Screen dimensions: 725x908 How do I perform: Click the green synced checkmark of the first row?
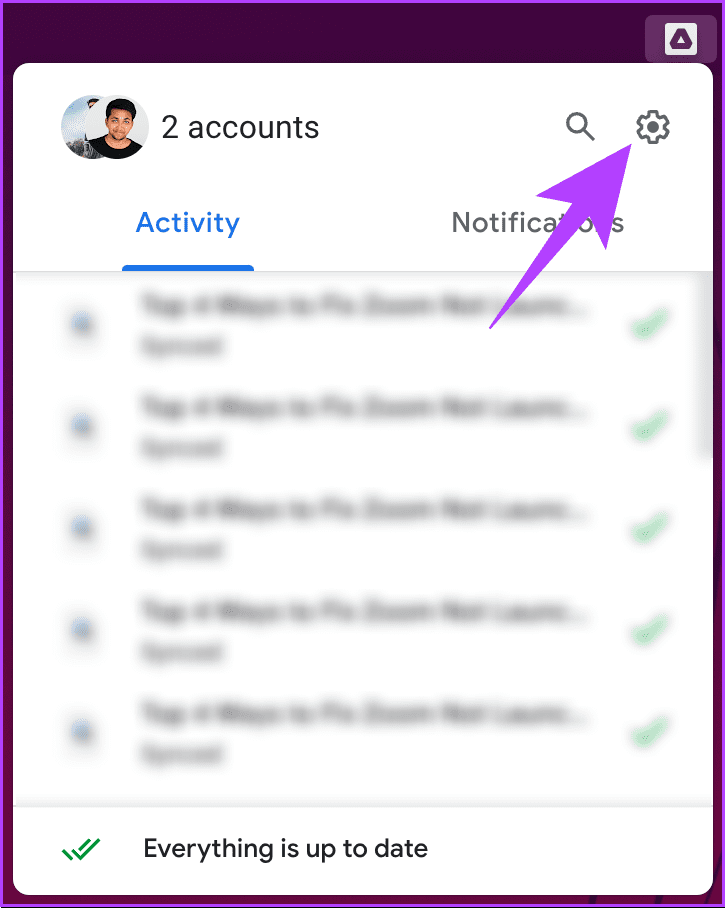(x=649, y=323)
